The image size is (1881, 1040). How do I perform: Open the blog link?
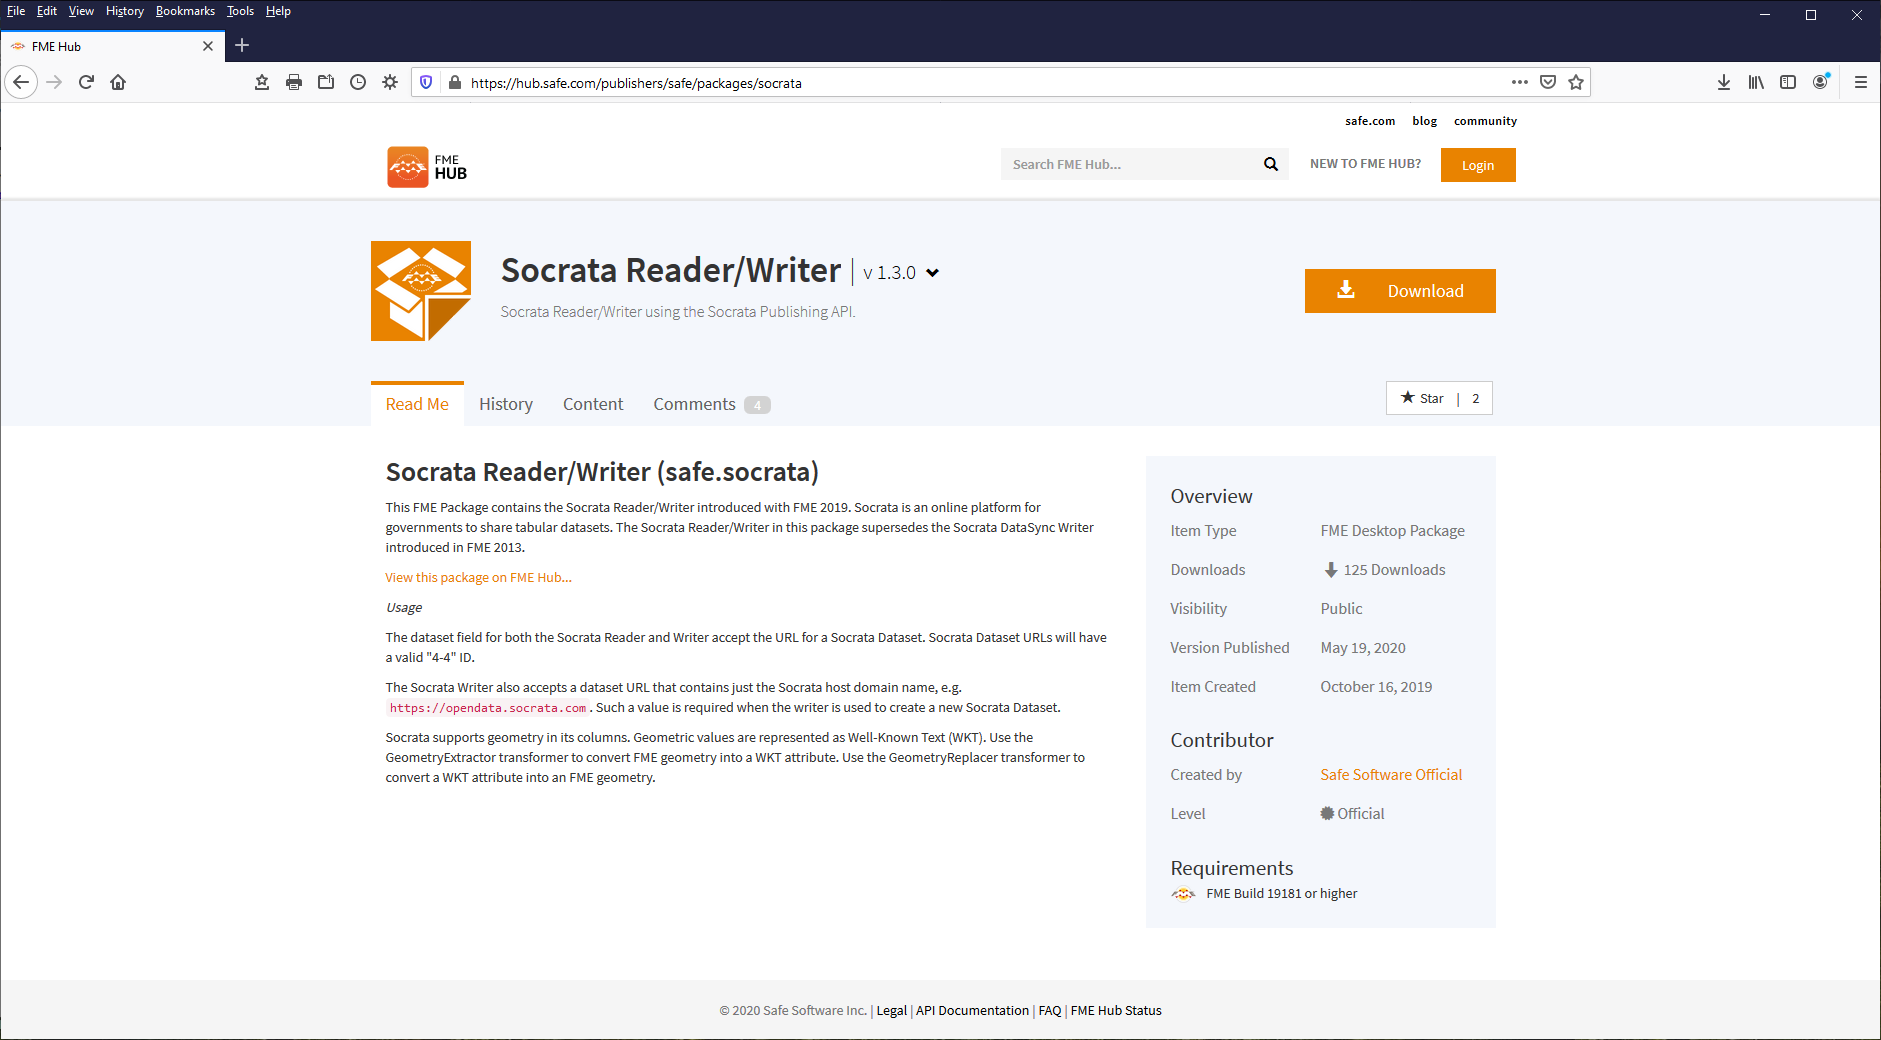tap(1424, 121)
